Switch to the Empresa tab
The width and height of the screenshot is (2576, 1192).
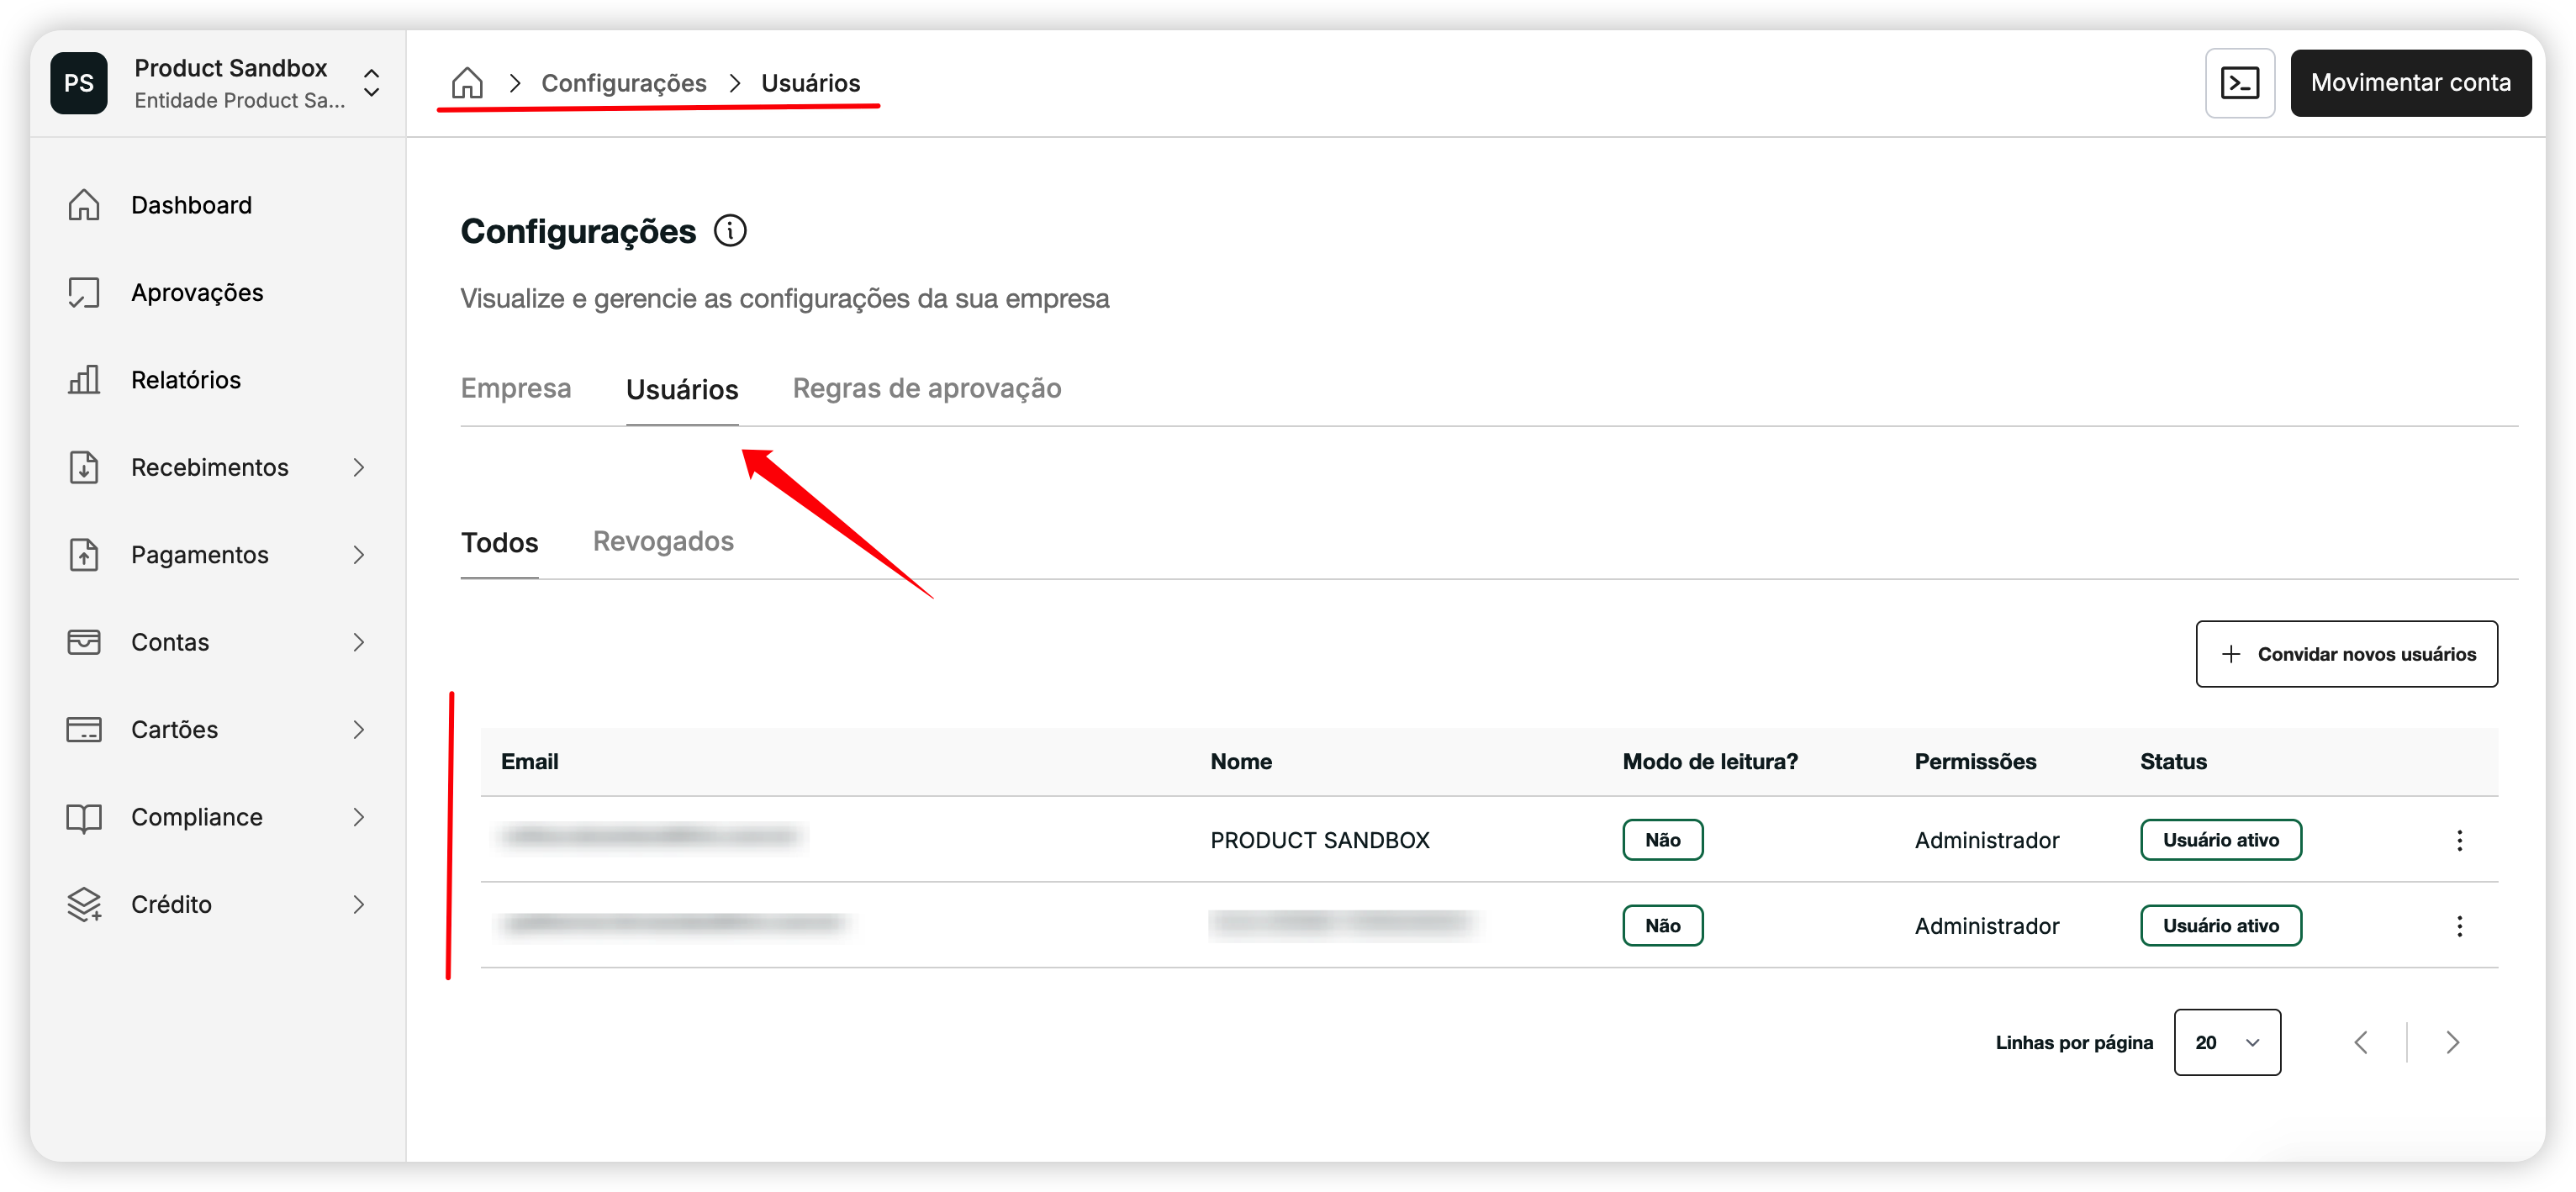click(516, 388)
